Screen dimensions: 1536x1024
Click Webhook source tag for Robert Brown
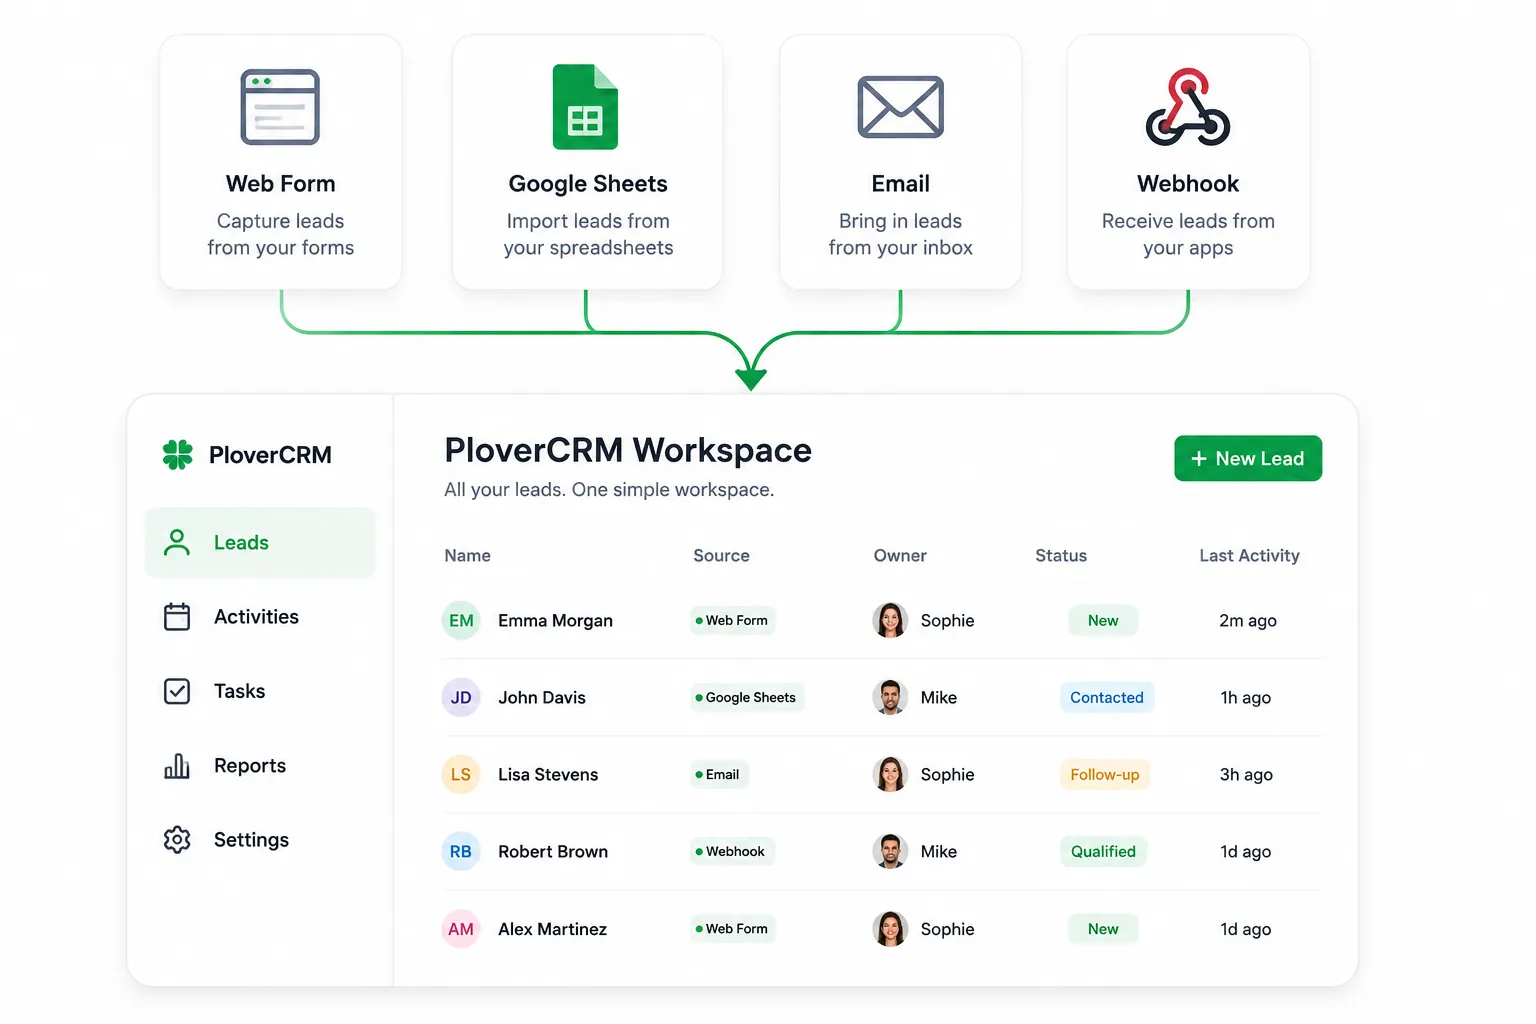(x=731, y=851)
